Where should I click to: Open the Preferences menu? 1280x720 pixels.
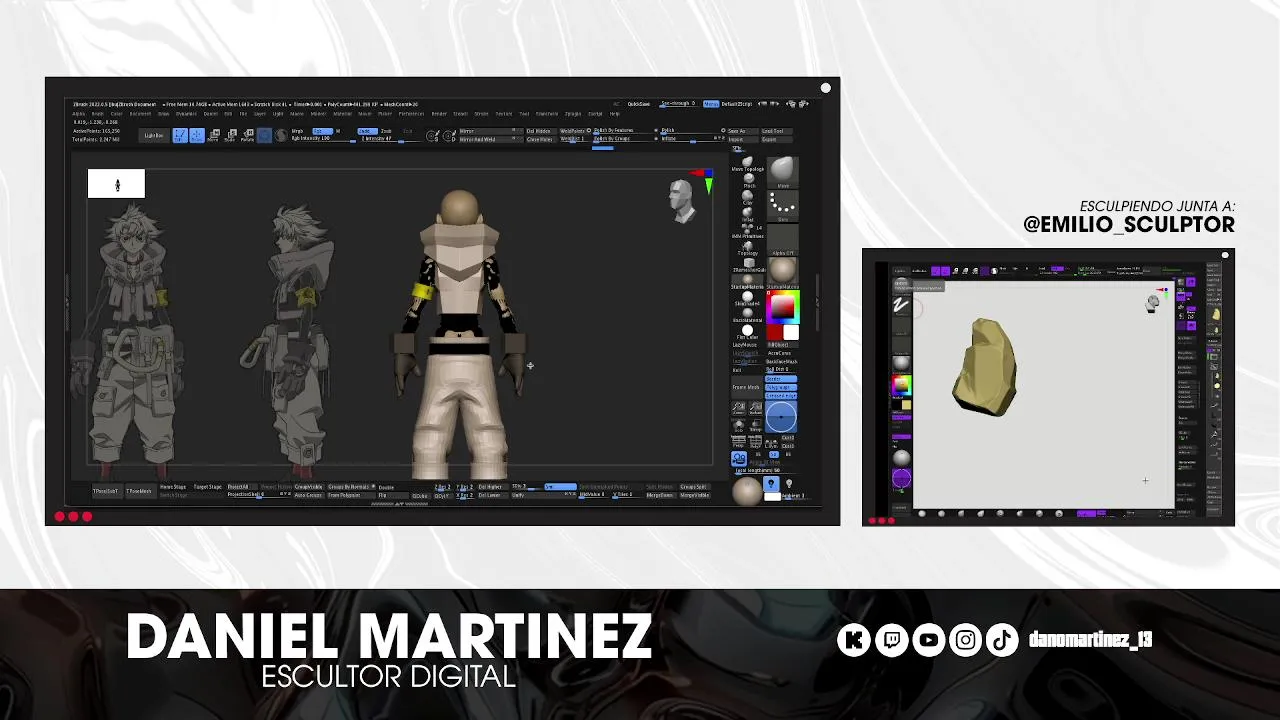(x=411, y=114)
